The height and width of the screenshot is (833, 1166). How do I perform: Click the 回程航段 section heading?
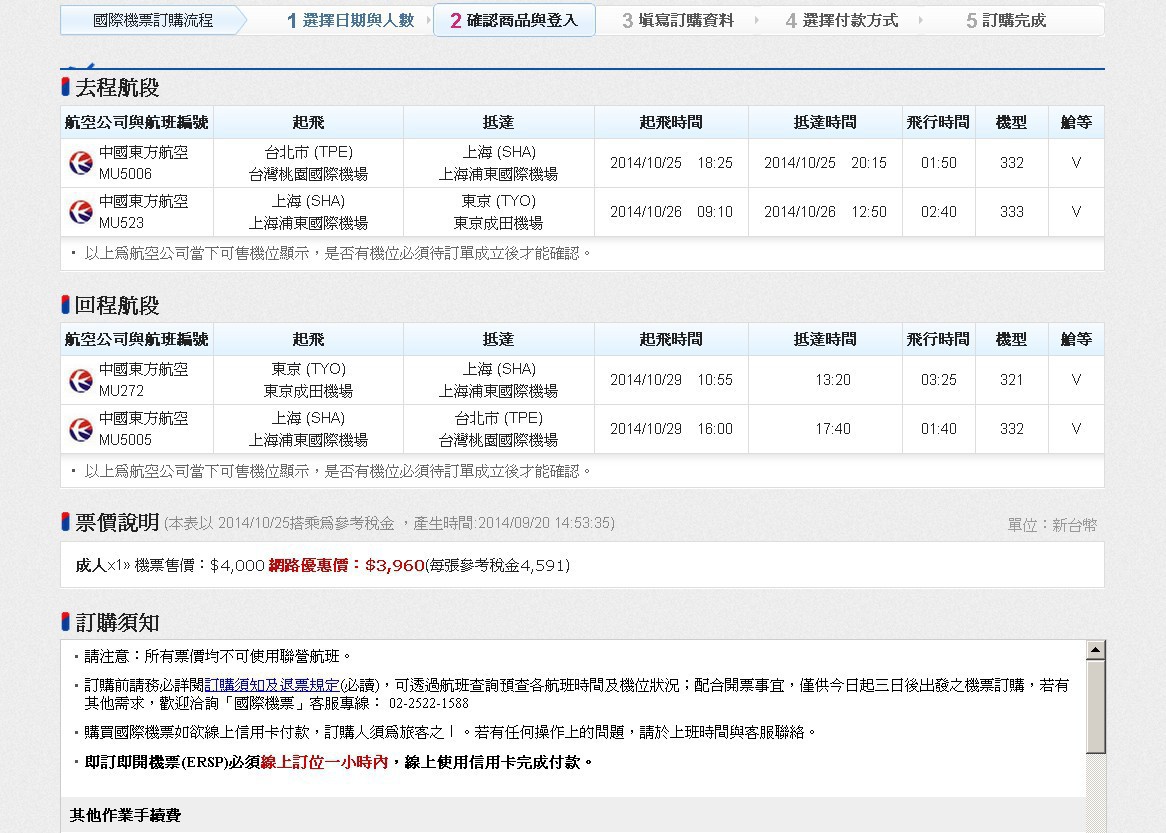tap(117, 306)
